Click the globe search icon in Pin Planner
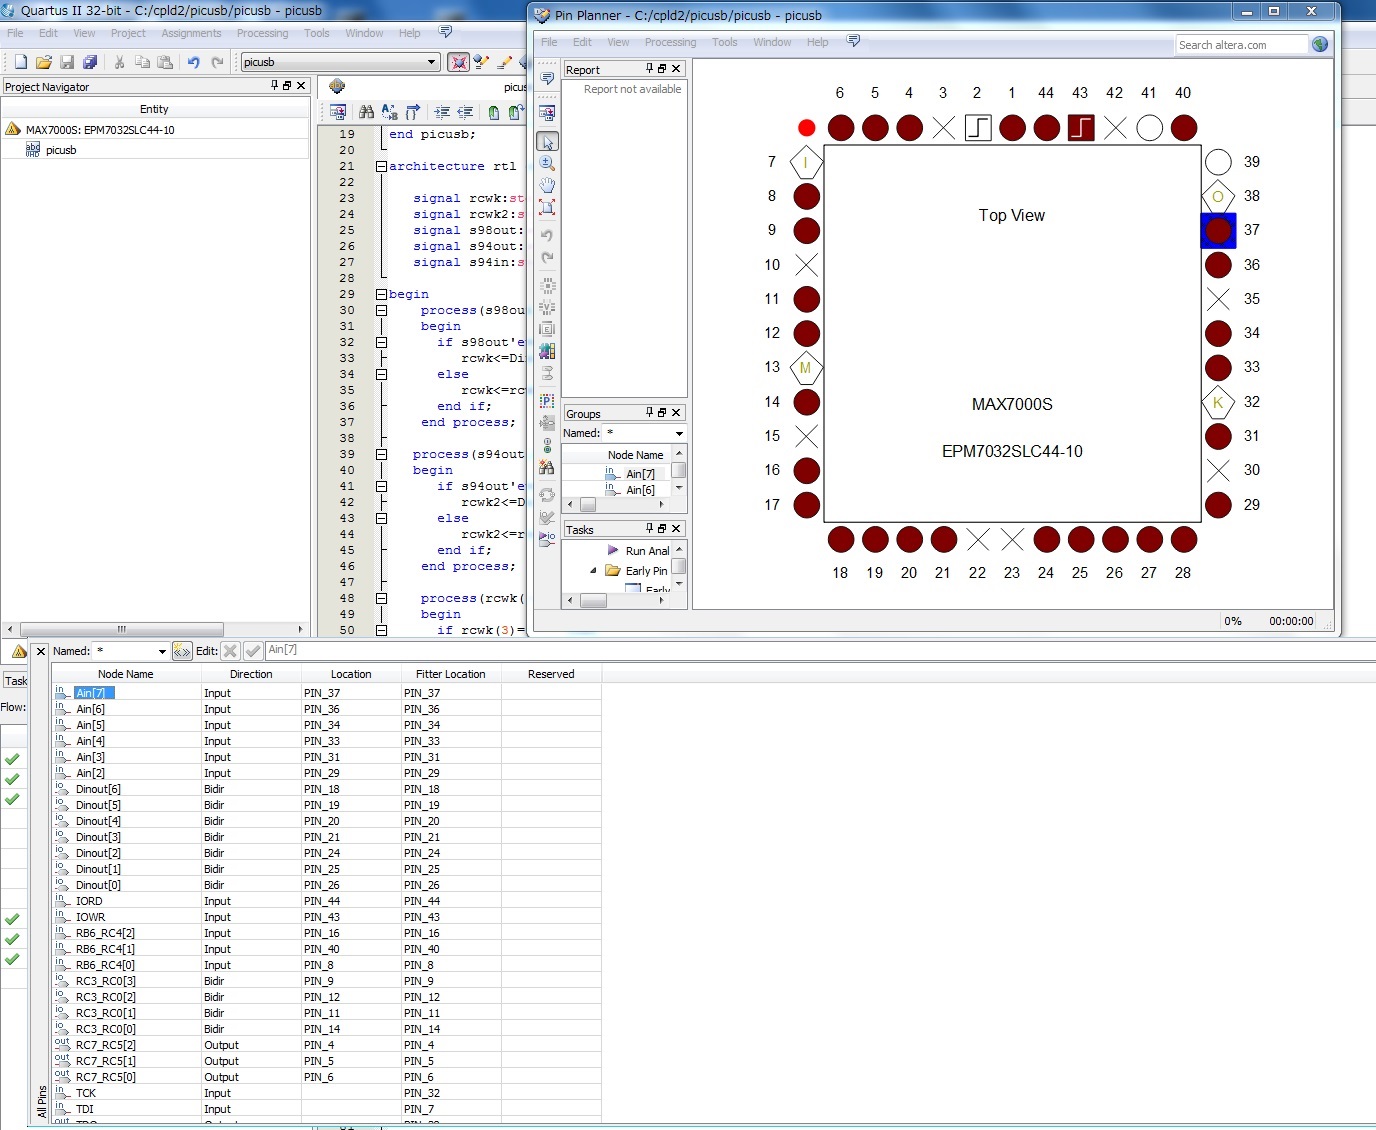Viewport: 1376px width, 1130px height. tap(1320, 44)
